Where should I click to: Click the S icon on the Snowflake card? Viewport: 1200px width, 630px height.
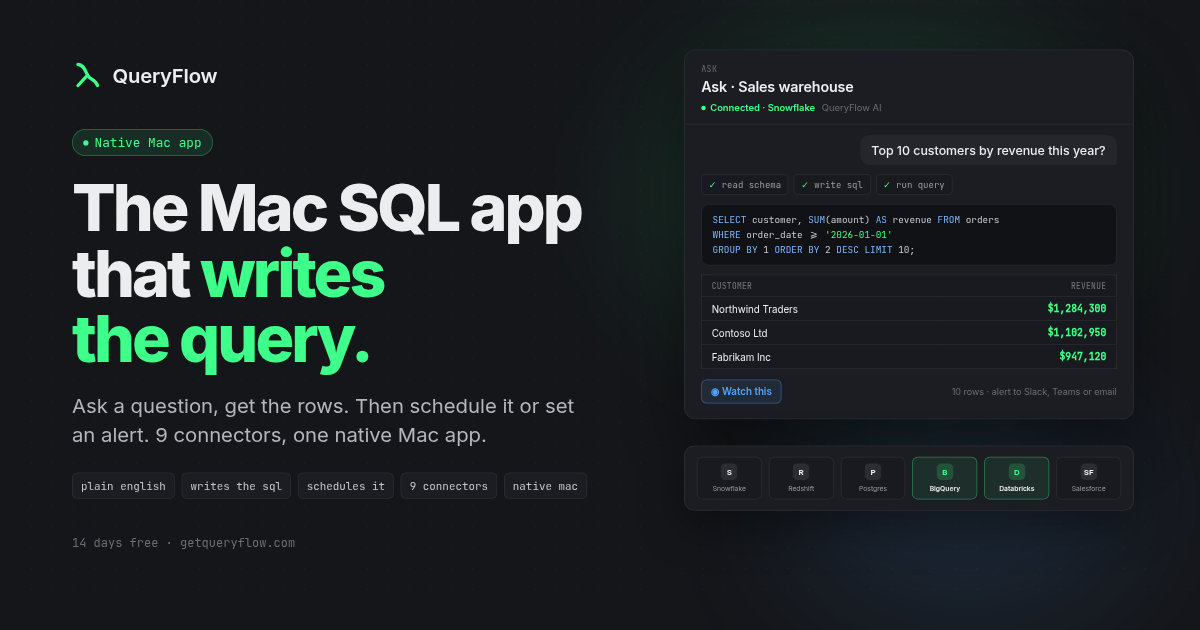[729, 472]
